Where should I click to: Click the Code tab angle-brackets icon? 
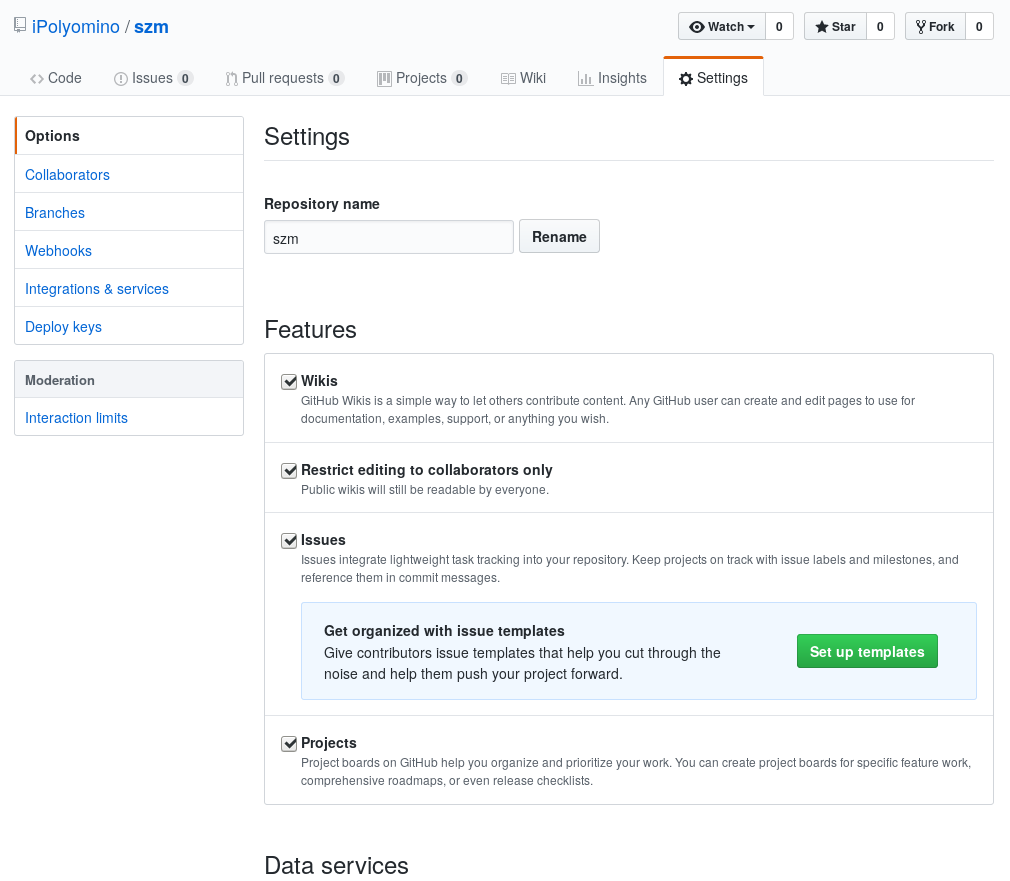(x=37, y=79)
